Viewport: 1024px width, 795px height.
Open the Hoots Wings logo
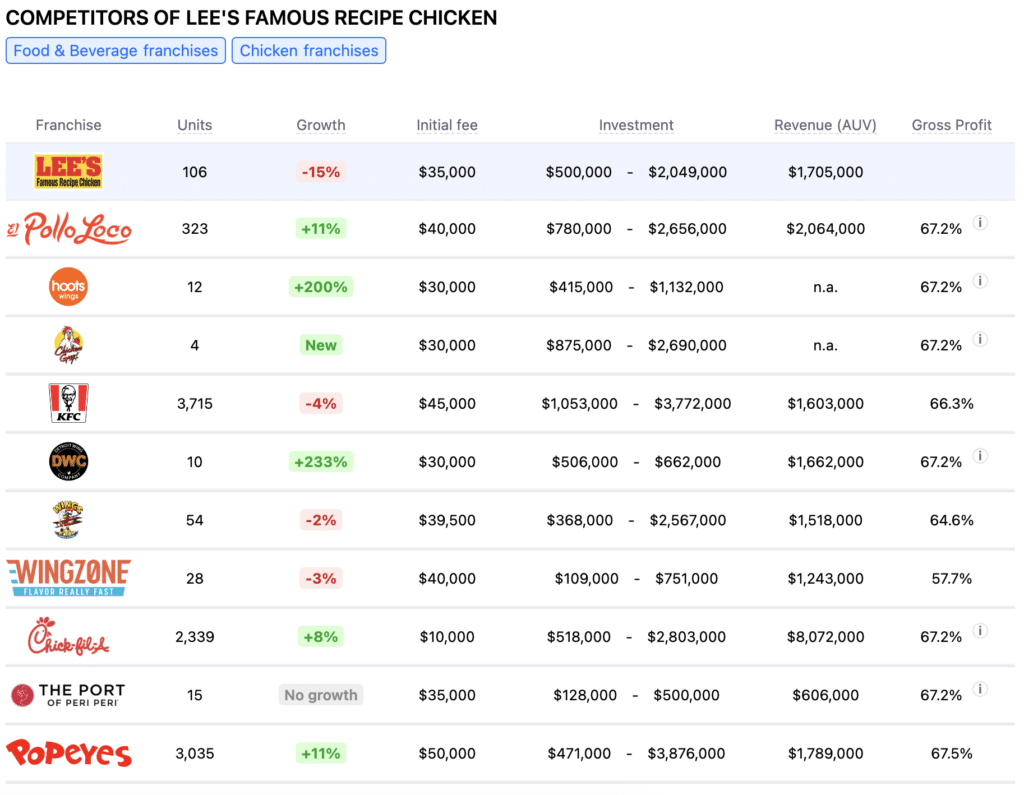coord(69,287)
